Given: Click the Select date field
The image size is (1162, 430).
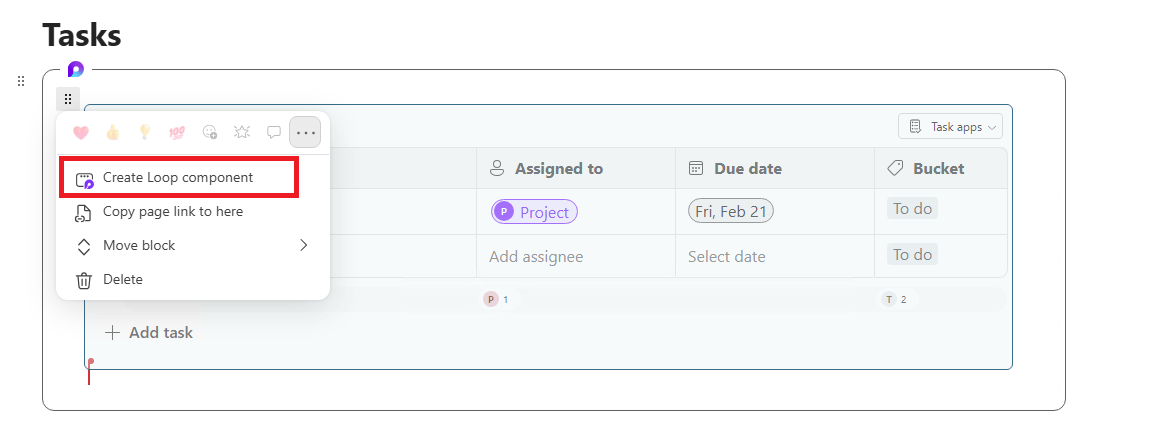Looking at the screenshot, I should coord(727,257).
